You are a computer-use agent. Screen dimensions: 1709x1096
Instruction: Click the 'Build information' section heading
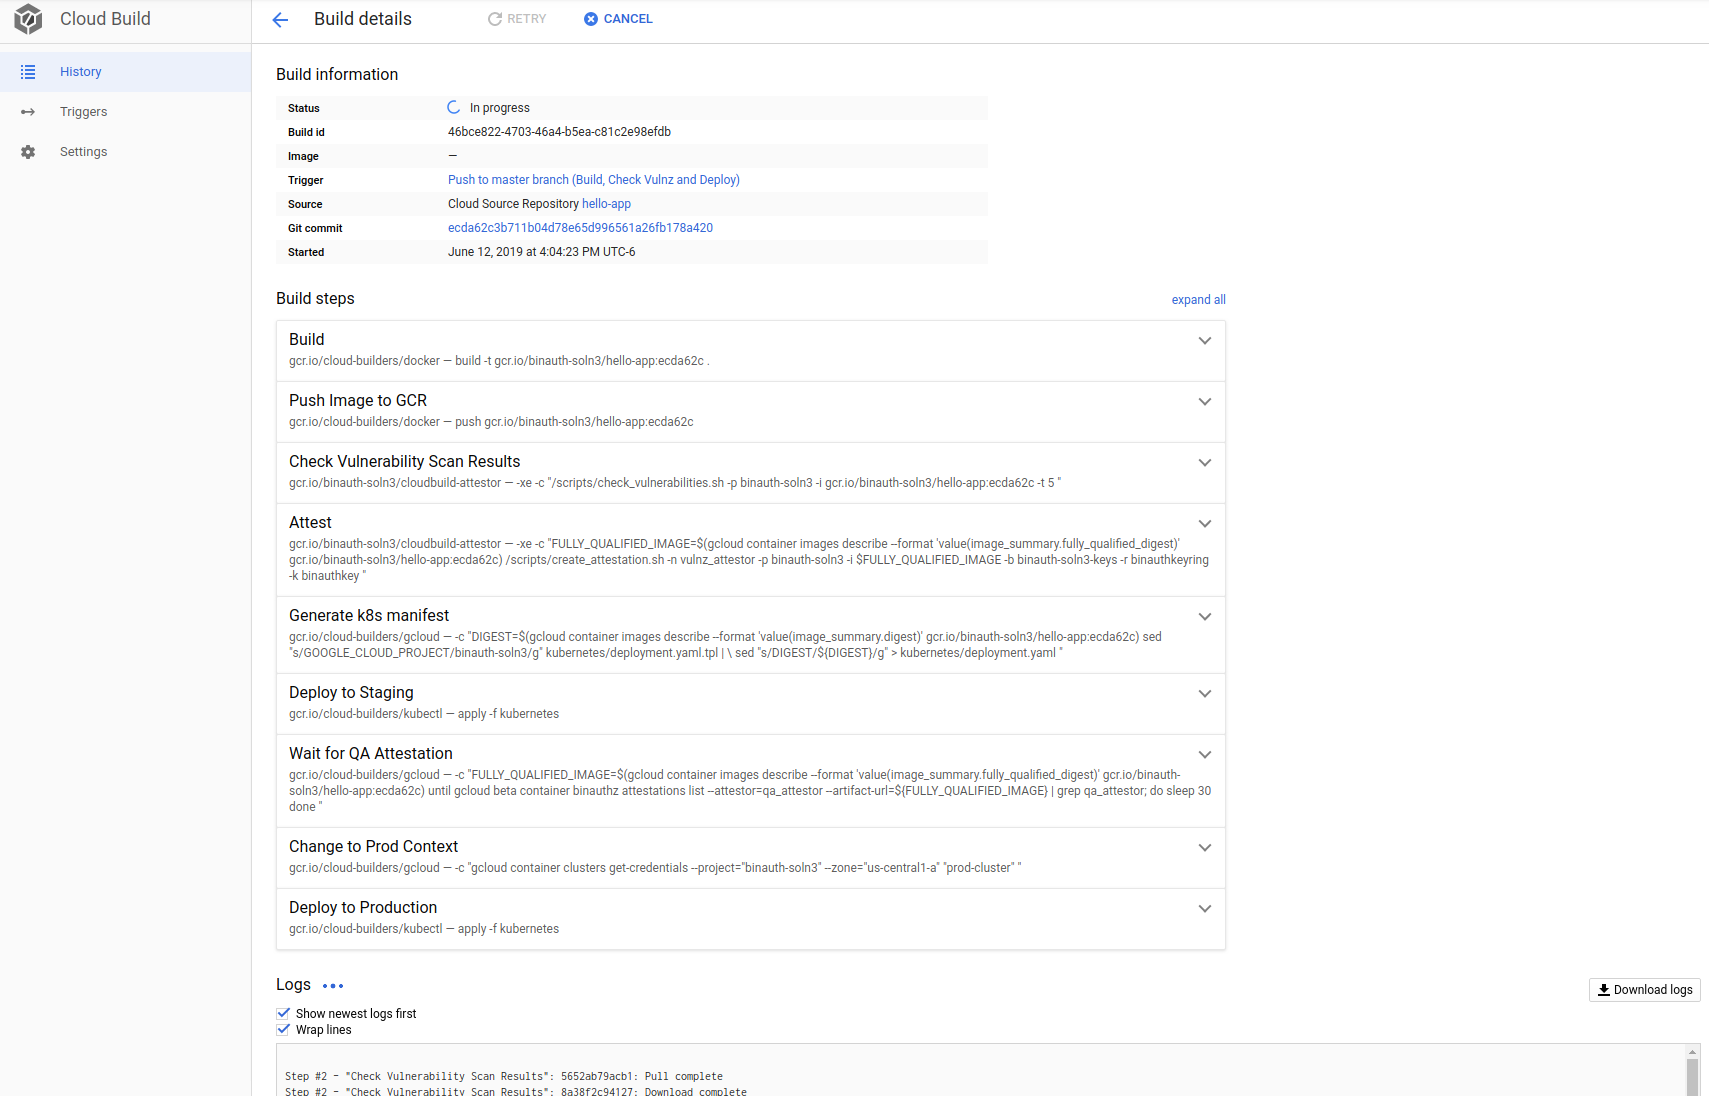coord(337,75)
